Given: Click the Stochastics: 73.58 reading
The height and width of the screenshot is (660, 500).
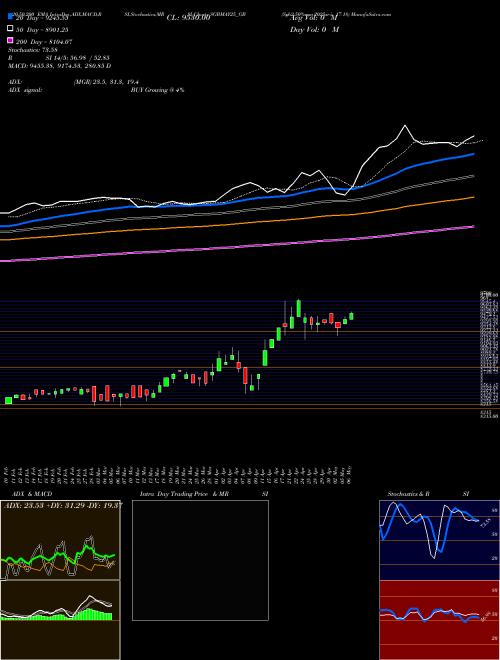Looking at the screenshot, I should point(33,50).
